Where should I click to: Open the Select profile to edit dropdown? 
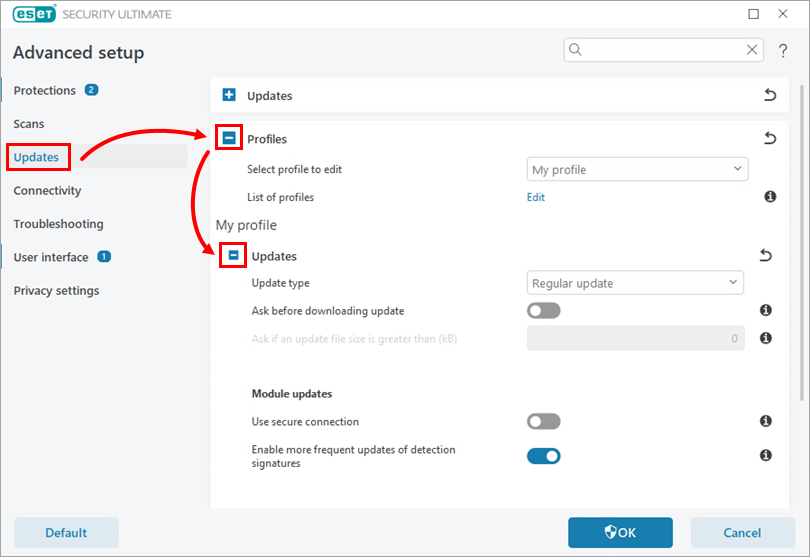pyautogui.click(x=637, y=170)
